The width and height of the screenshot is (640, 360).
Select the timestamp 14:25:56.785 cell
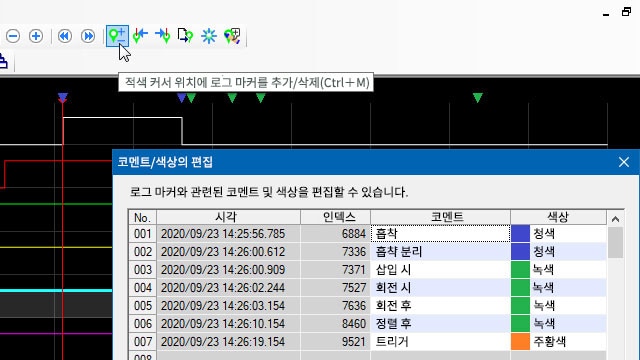click(229, 233)
